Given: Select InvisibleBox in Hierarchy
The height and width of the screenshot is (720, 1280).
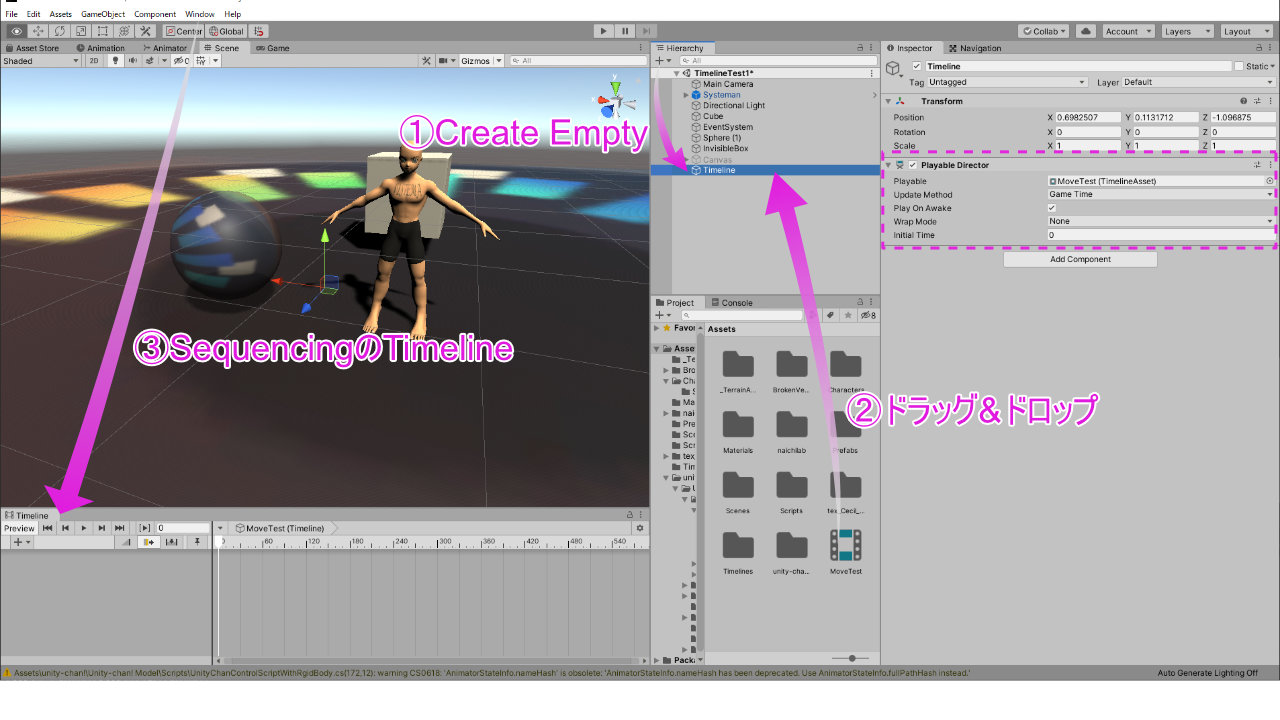Looking at the screenshot, I should point(725,148).
